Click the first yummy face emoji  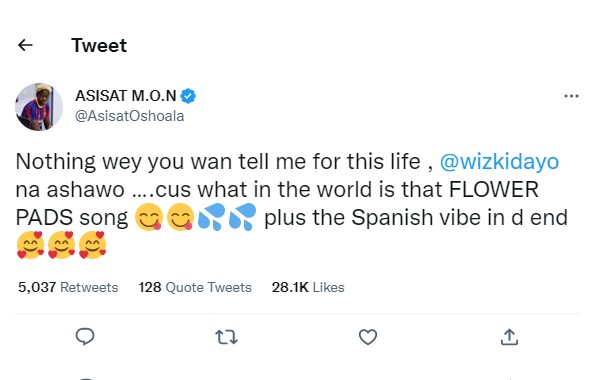pyautogui.click(x=149, y=217)
